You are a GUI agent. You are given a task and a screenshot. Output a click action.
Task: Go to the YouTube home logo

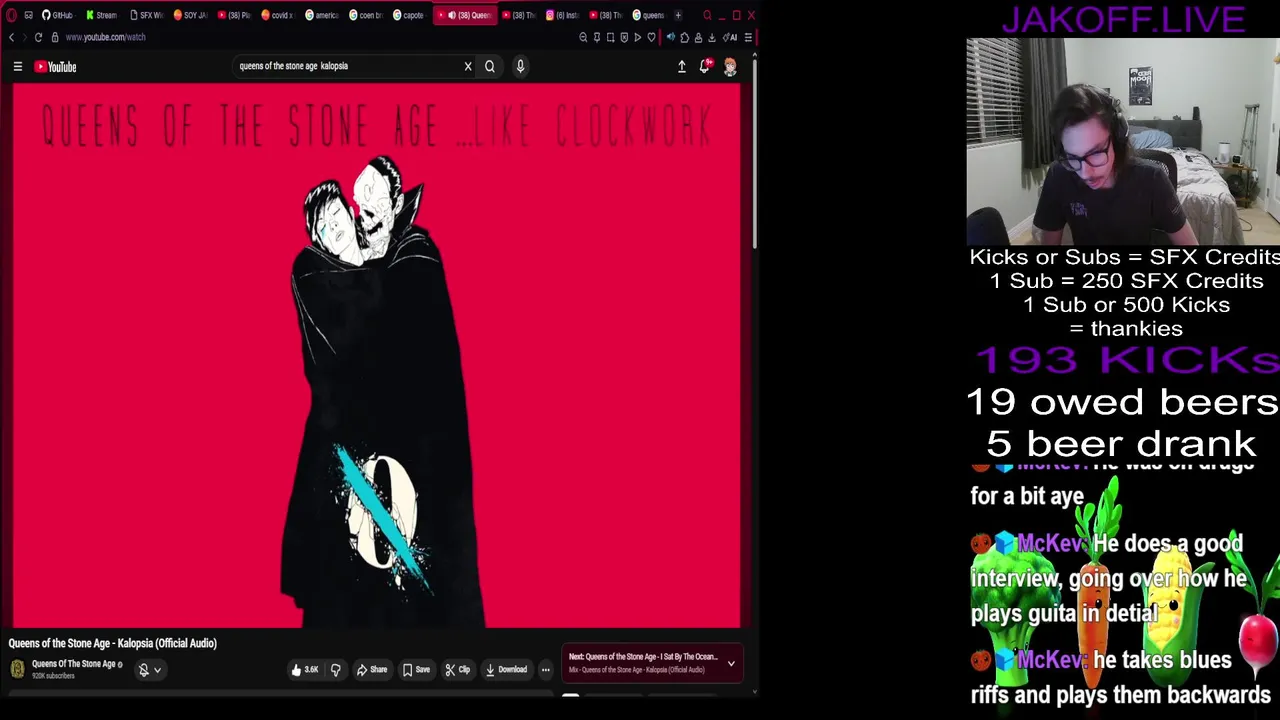point(55,67)
